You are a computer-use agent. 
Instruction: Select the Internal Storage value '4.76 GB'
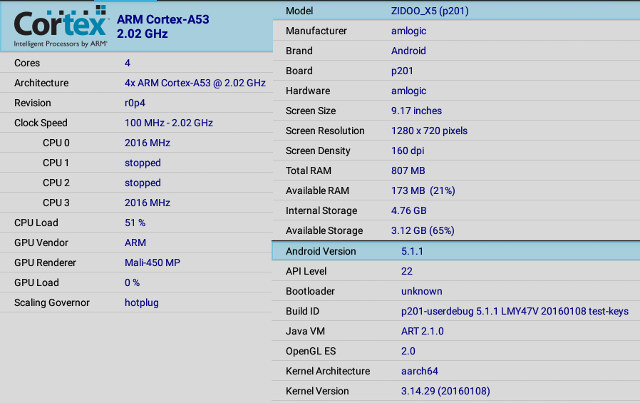coord(409,211)
